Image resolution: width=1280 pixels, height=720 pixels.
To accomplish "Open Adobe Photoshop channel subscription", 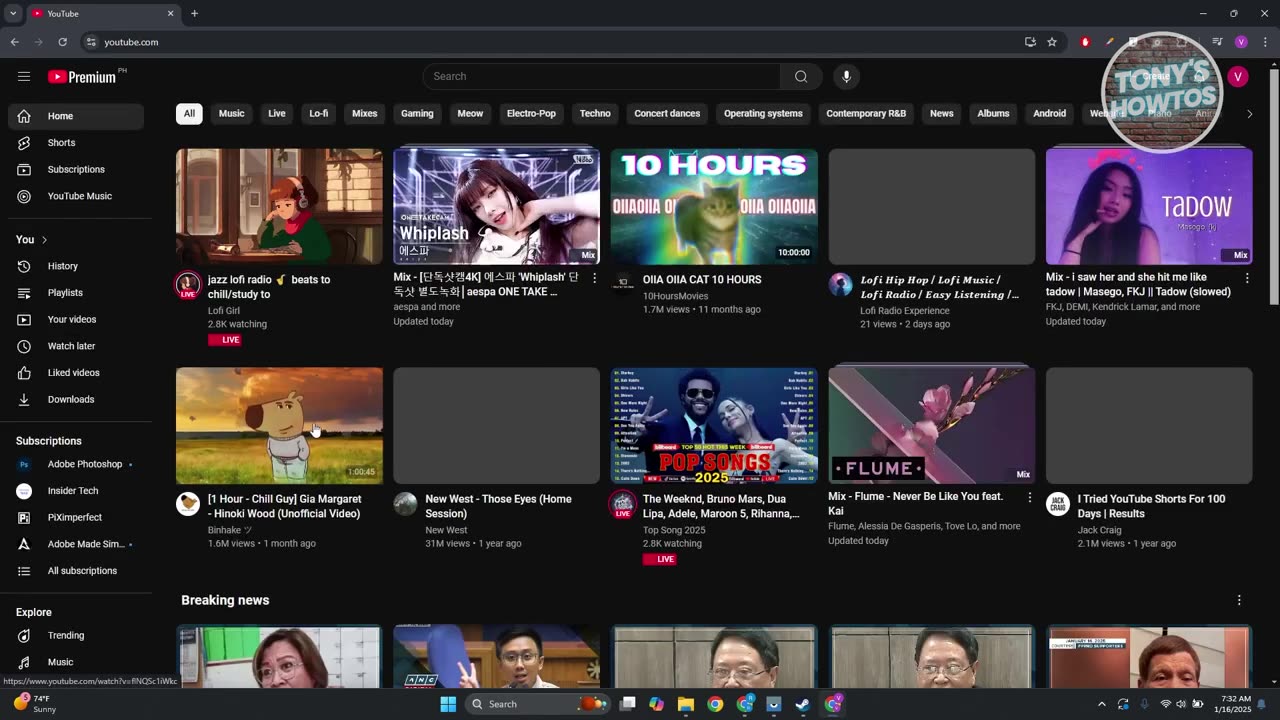I will 76,464.
